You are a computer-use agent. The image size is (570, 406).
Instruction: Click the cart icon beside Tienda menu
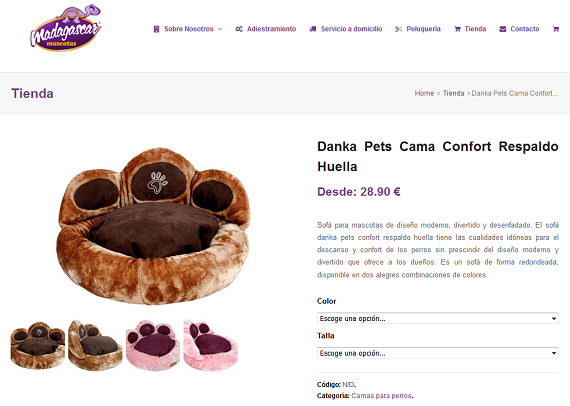pyautogui.click(x=457, y=29)
